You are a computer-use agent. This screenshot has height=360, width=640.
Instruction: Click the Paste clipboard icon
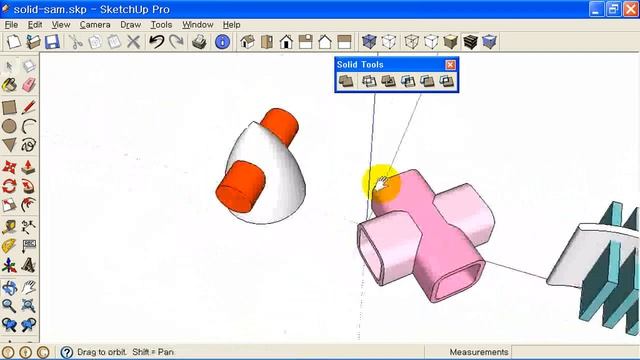pyautogui.click(x=114, y=42)
